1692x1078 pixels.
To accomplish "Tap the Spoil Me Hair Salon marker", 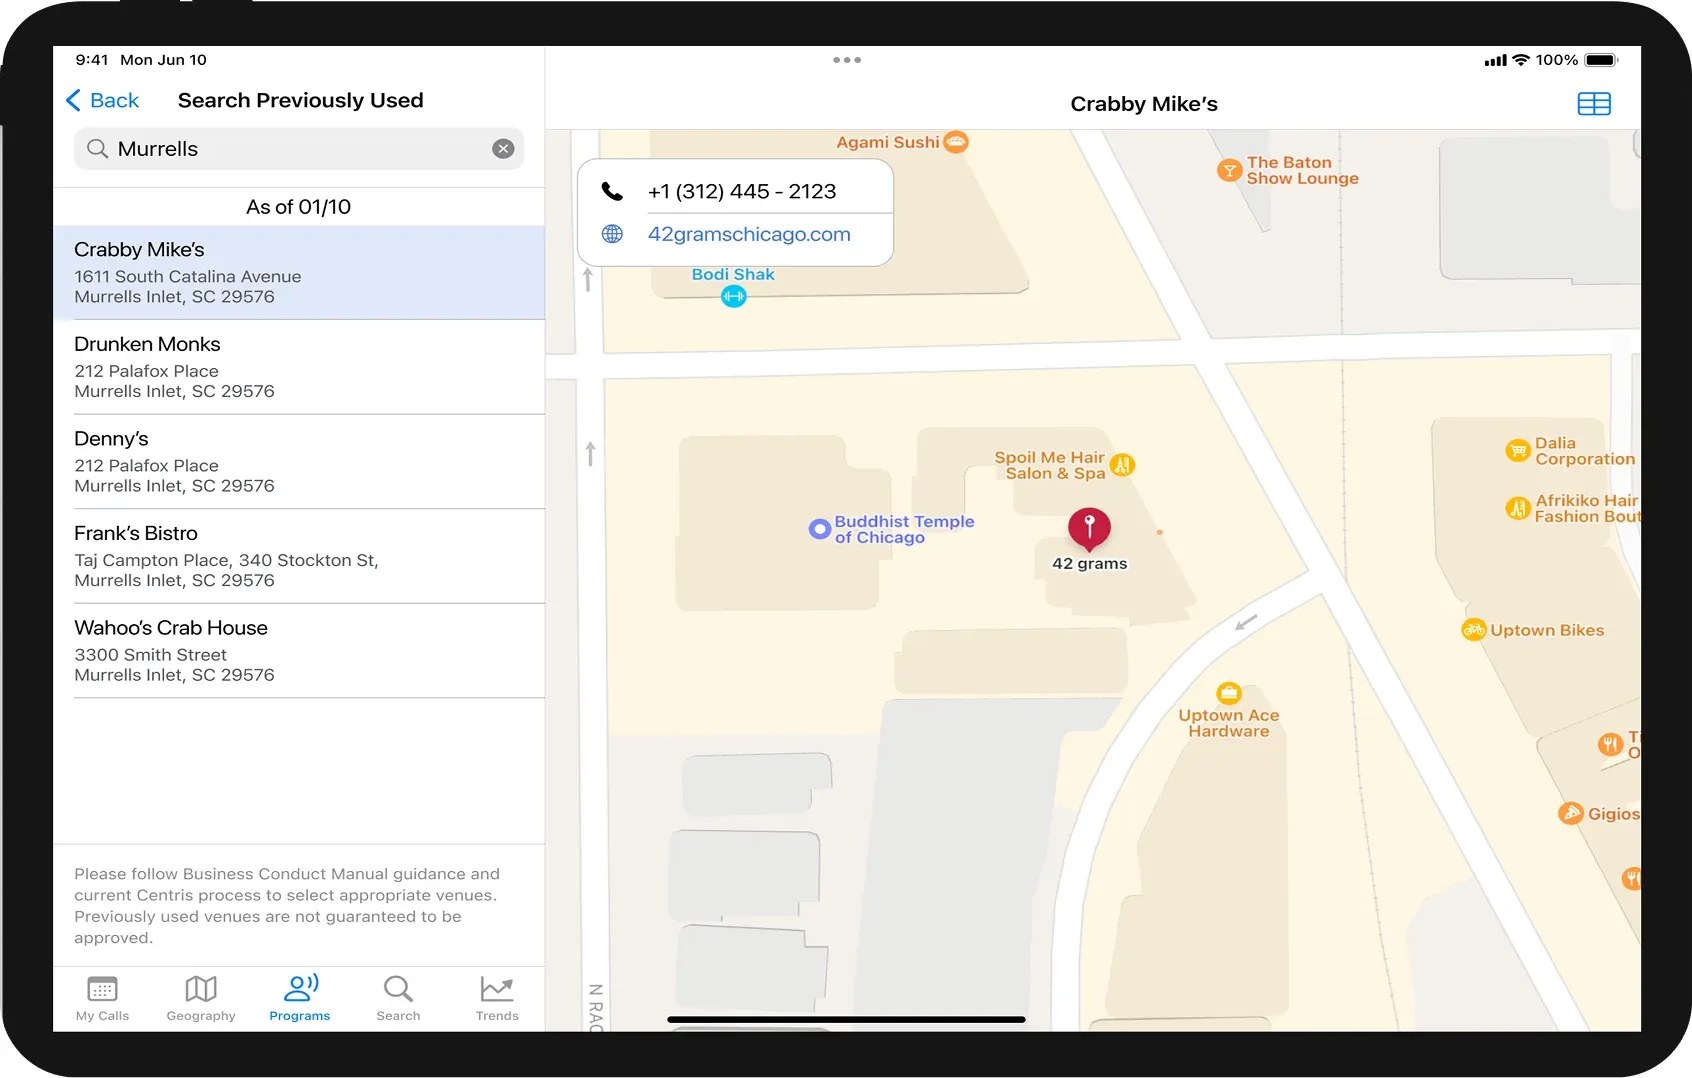I will [x=1123, y=465].
